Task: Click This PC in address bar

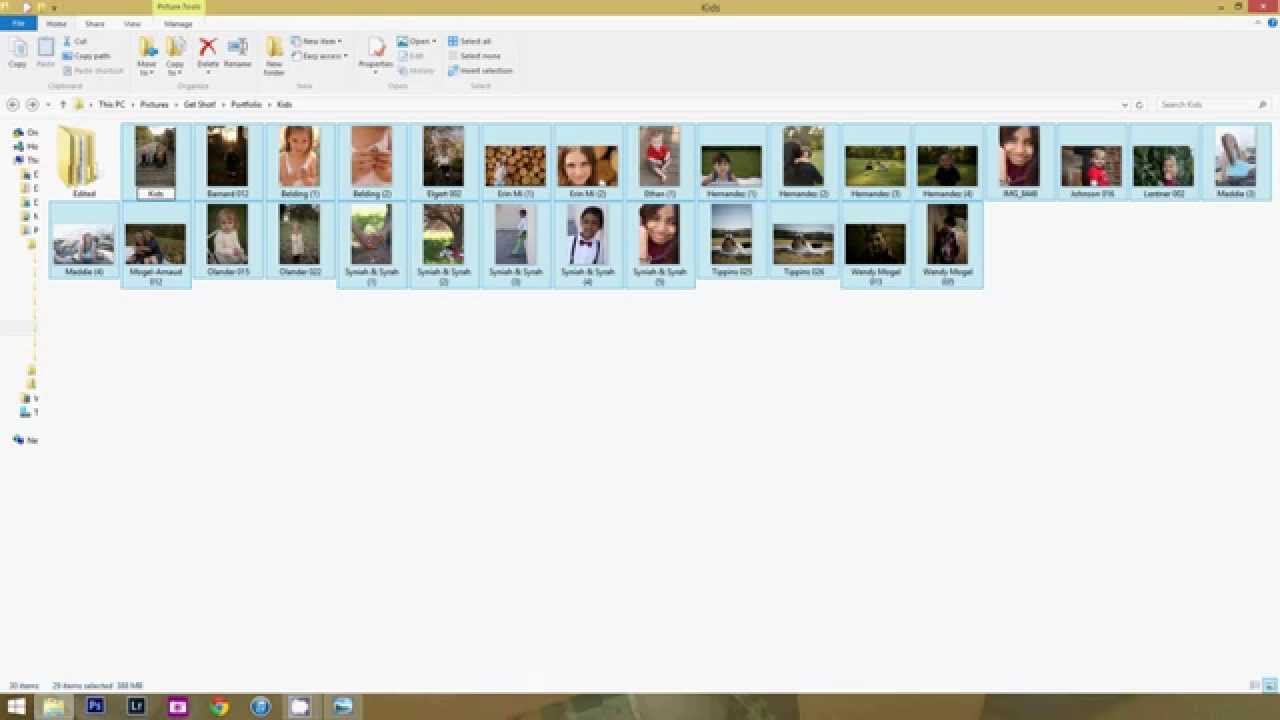Action: 111,104
